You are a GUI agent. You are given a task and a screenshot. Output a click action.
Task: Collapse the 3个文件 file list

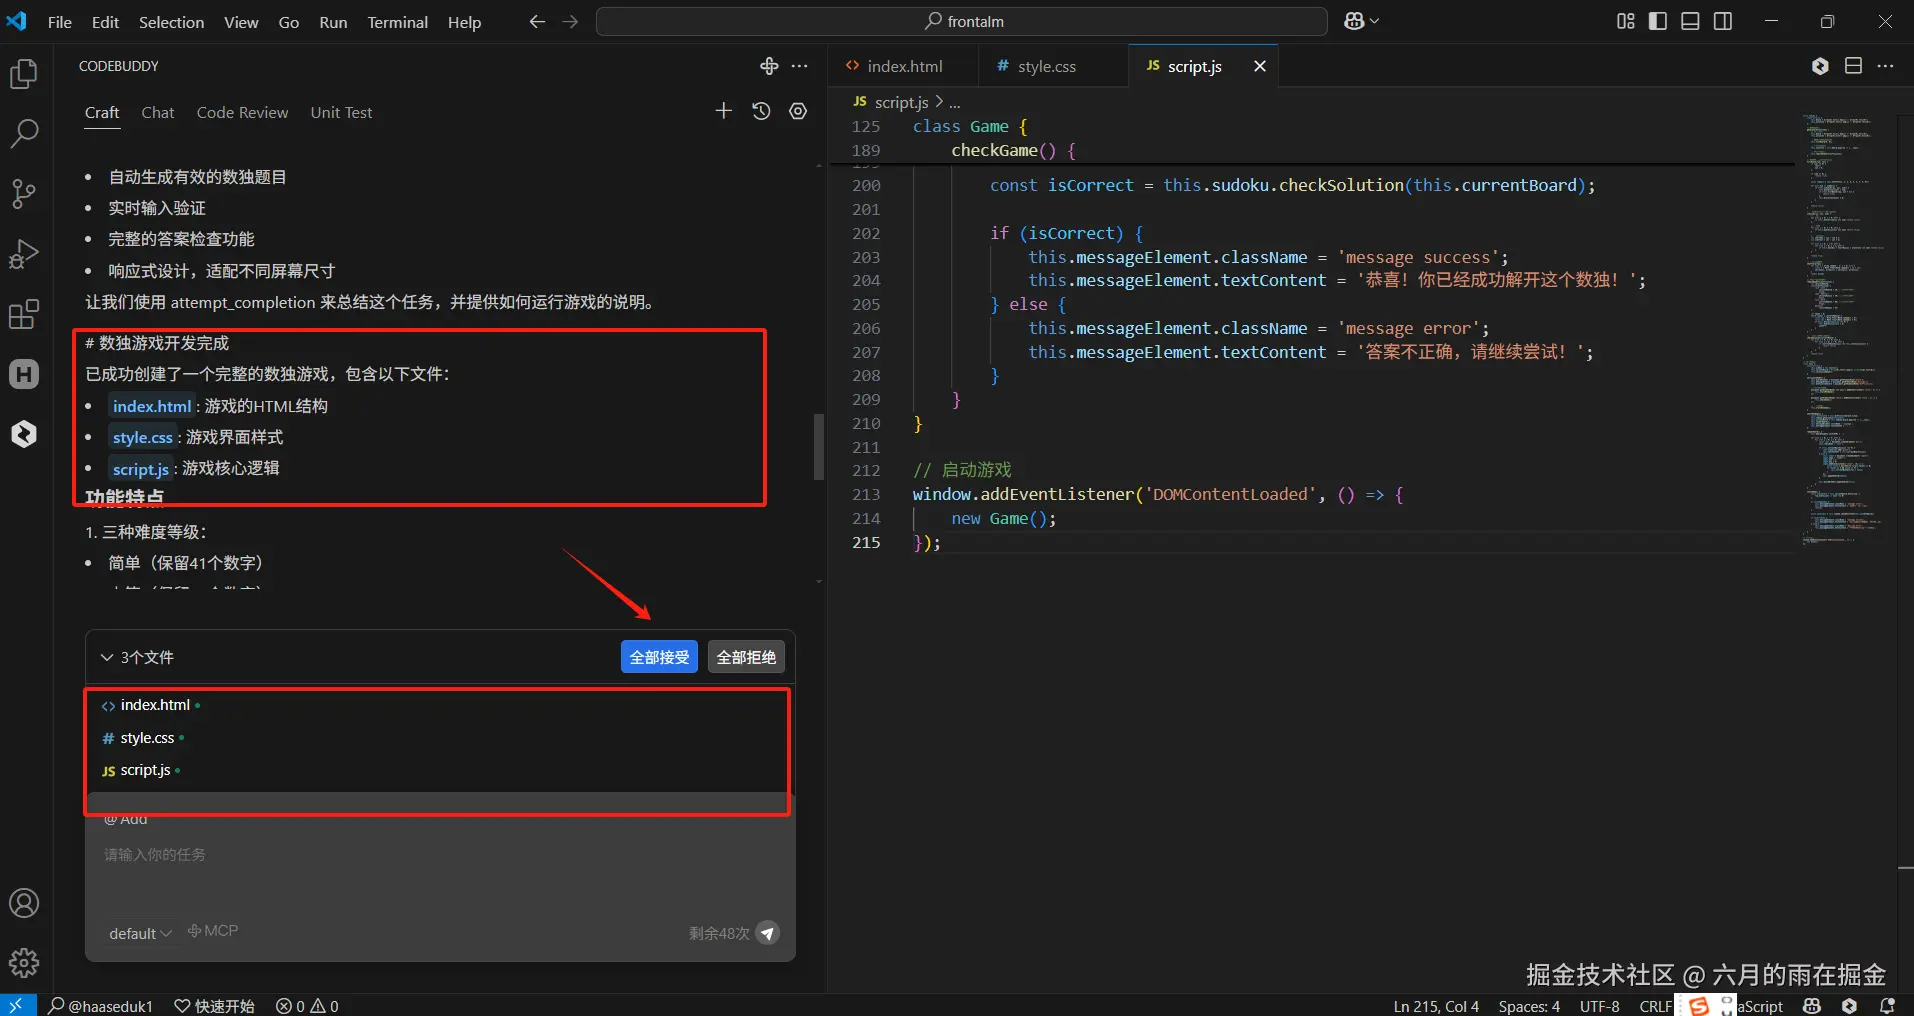[107, 657]
